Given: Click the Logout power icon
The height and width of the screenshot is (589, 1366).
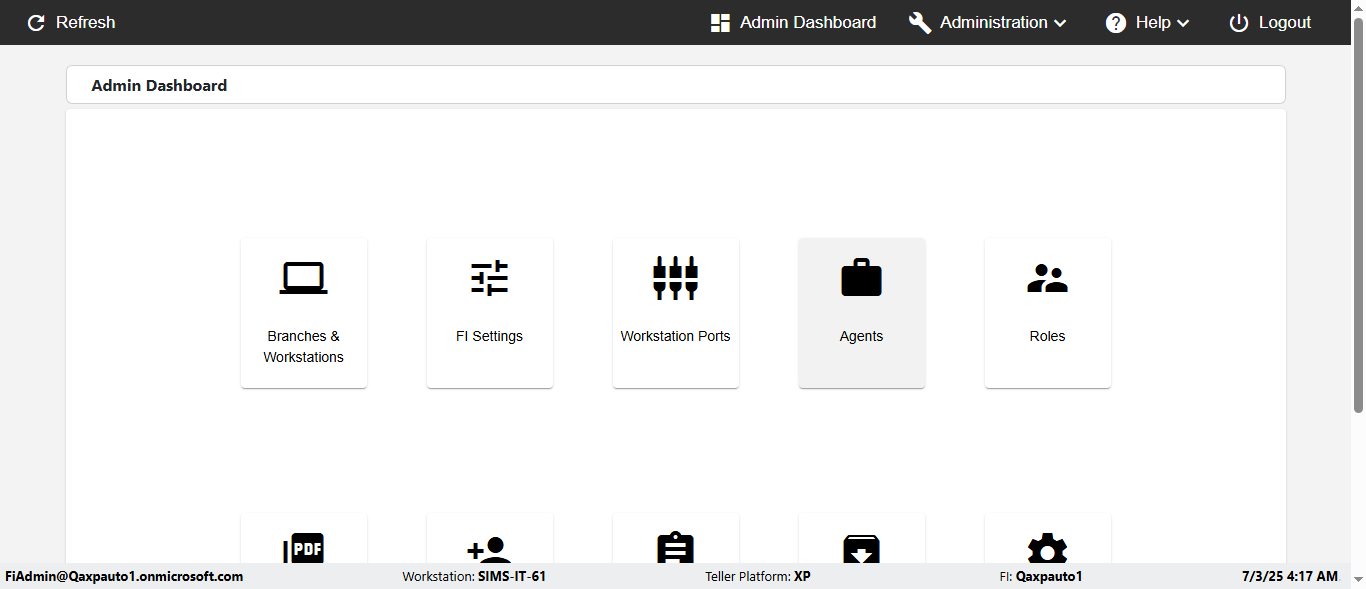Looking at the screenshot, I should [x=1239, y=23].
